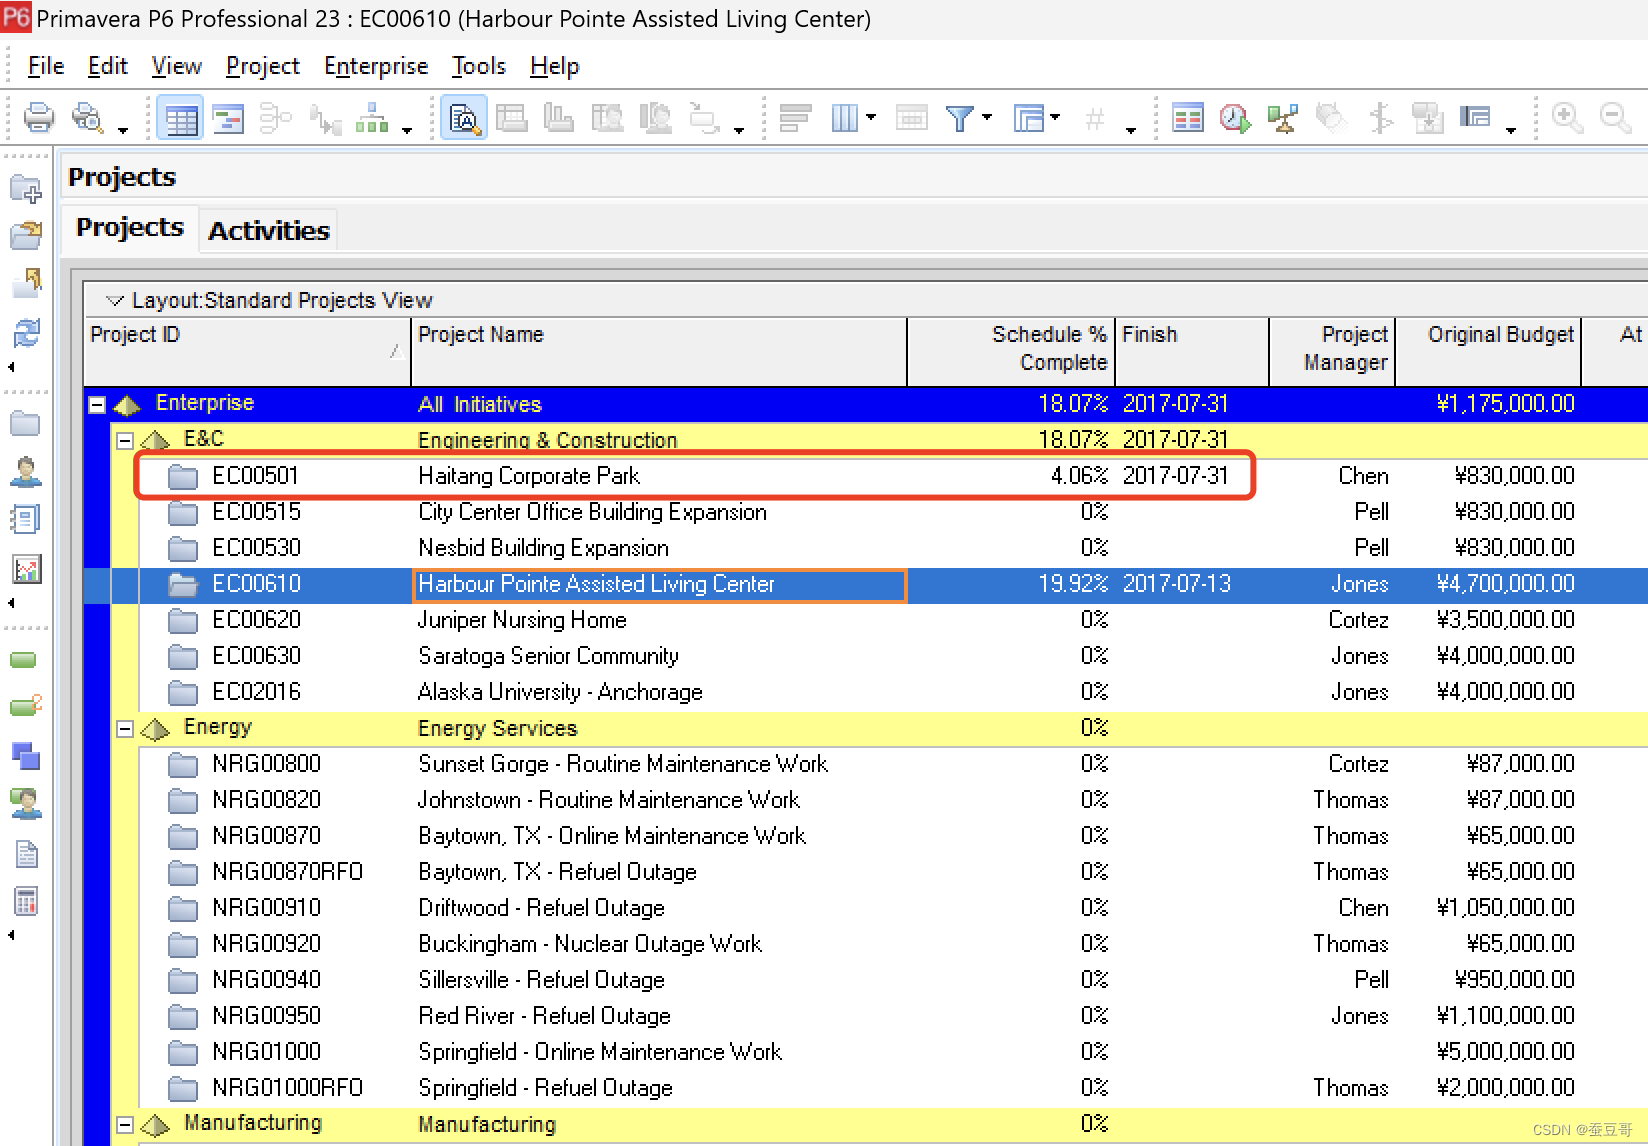Collapse the Manufacturing group
1648x1146 pixels.
[125, 1125]
